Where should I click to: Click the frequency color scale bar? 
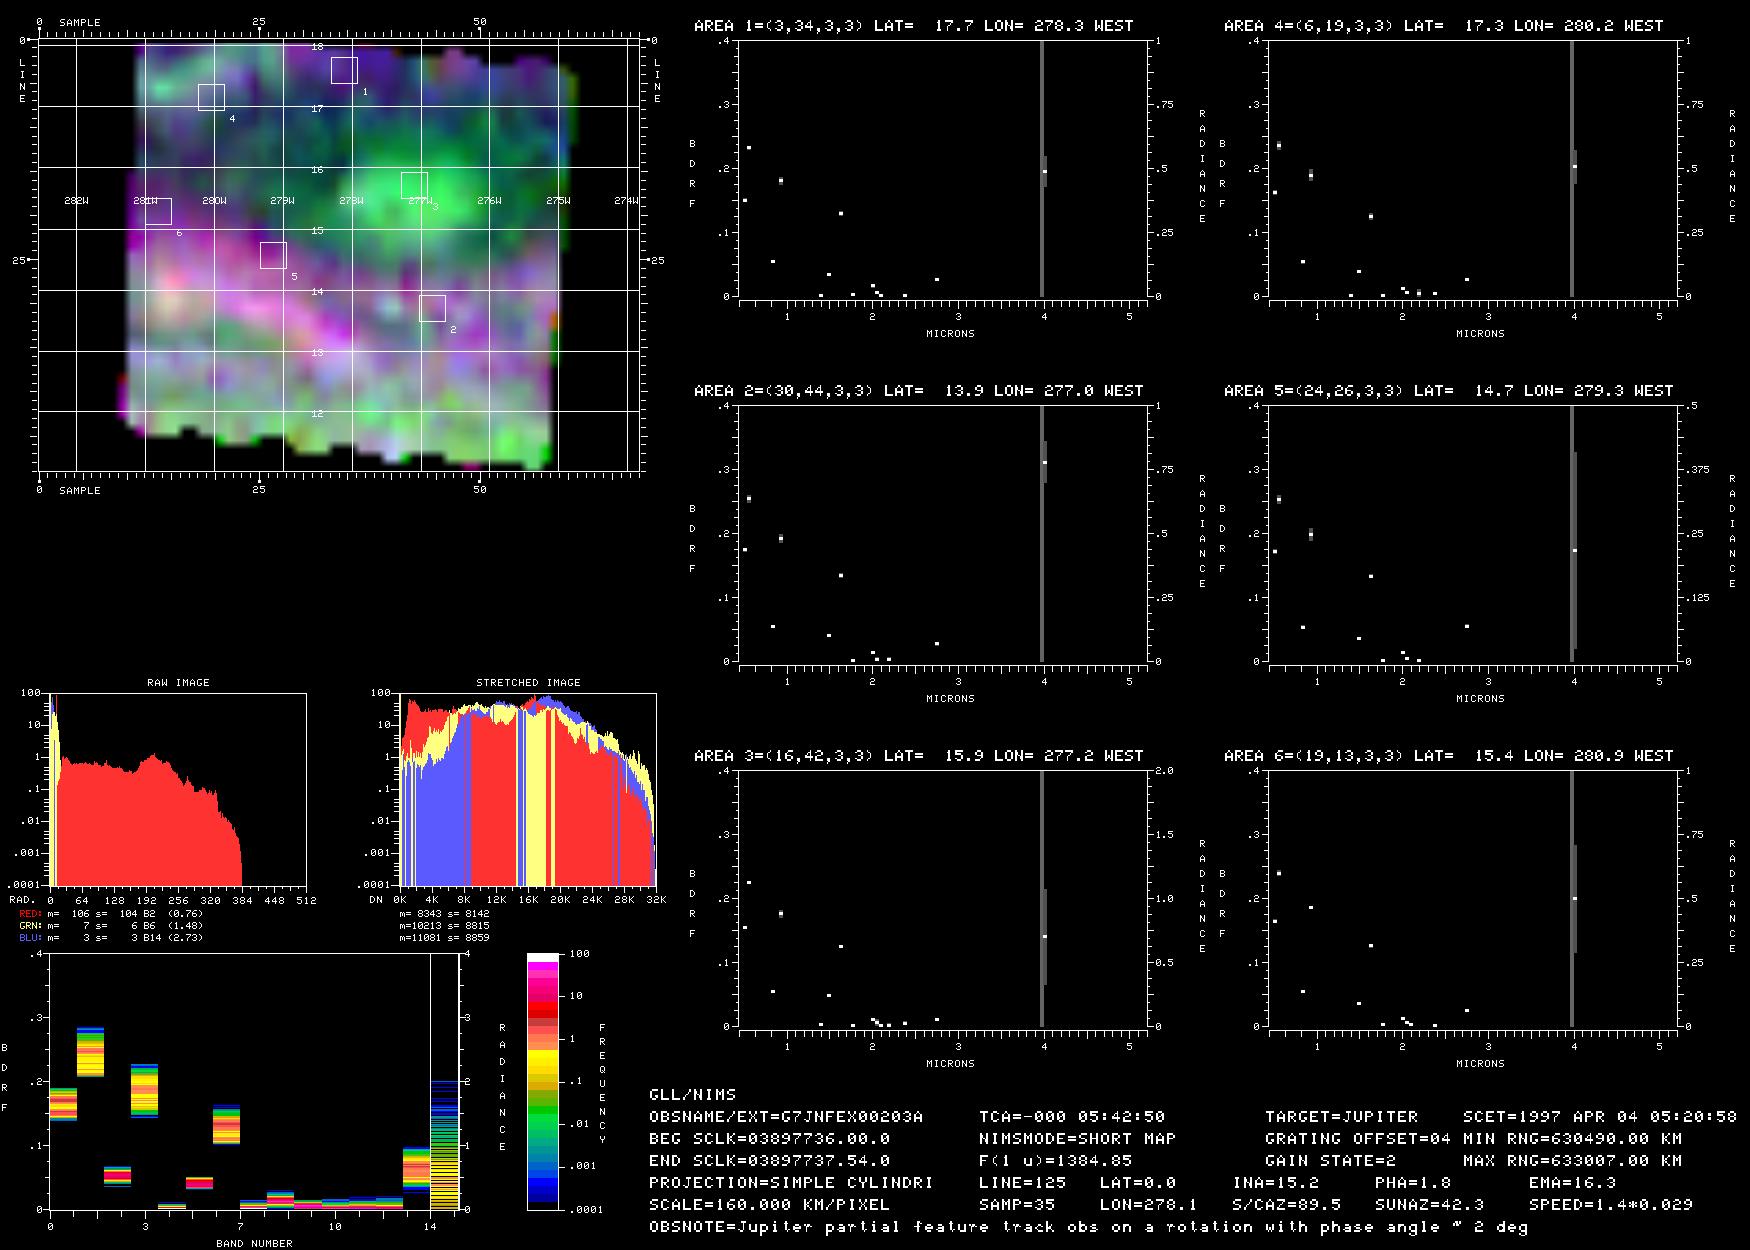pos(543,1081)
